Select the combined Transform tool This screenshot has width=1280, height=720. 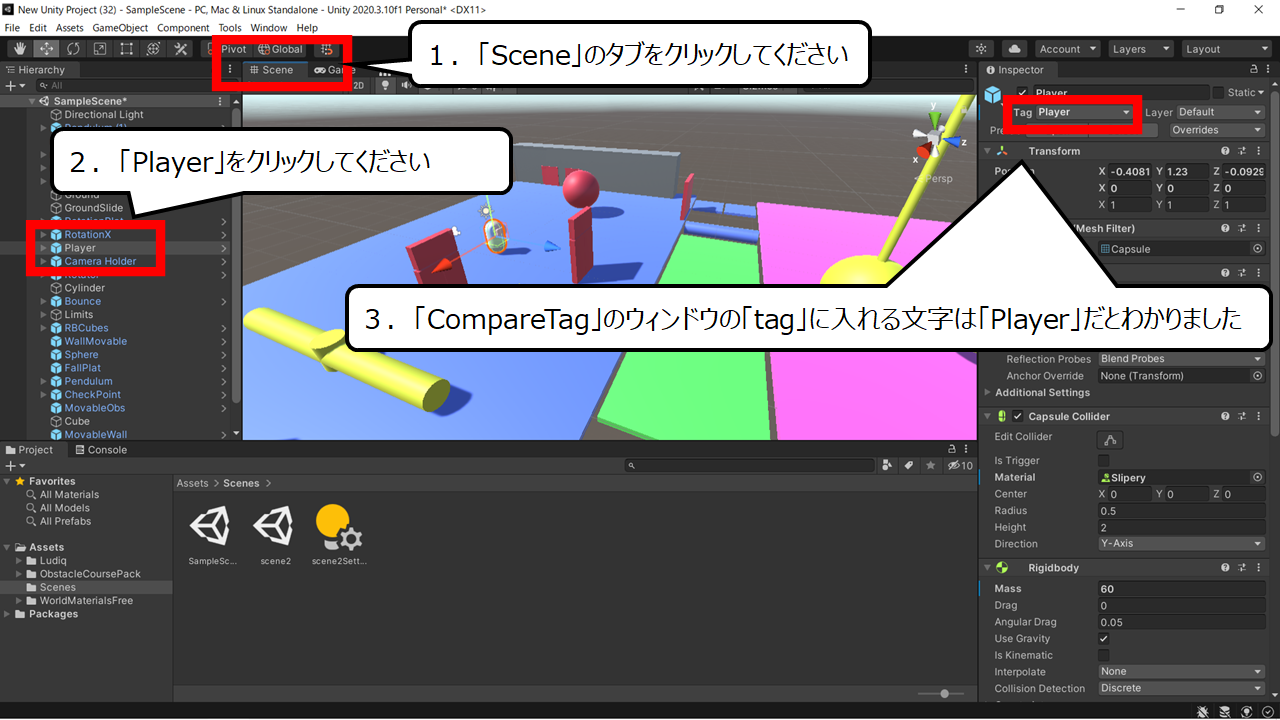click(153, 49)
